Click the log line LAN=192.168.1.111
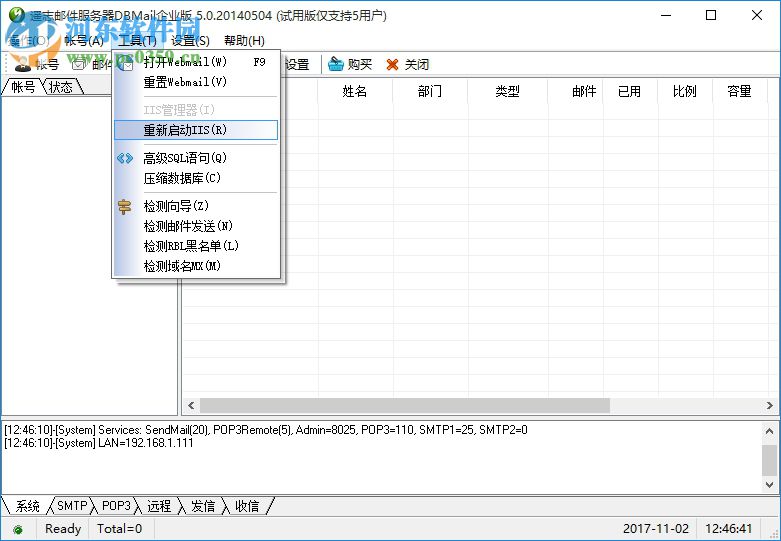Viewport: 781px width, 541px height. coord(99,443)
